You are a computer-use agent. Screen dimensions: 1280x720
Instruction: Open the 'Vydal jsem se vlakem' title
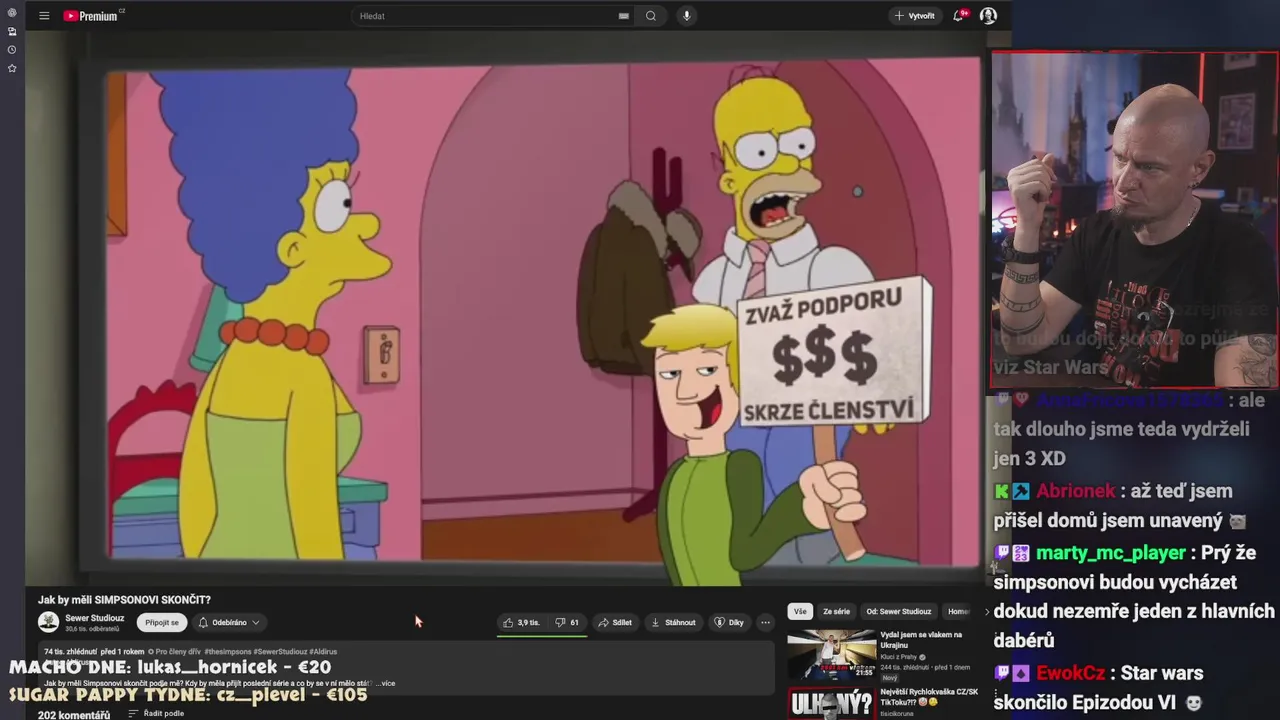point(921,640)
